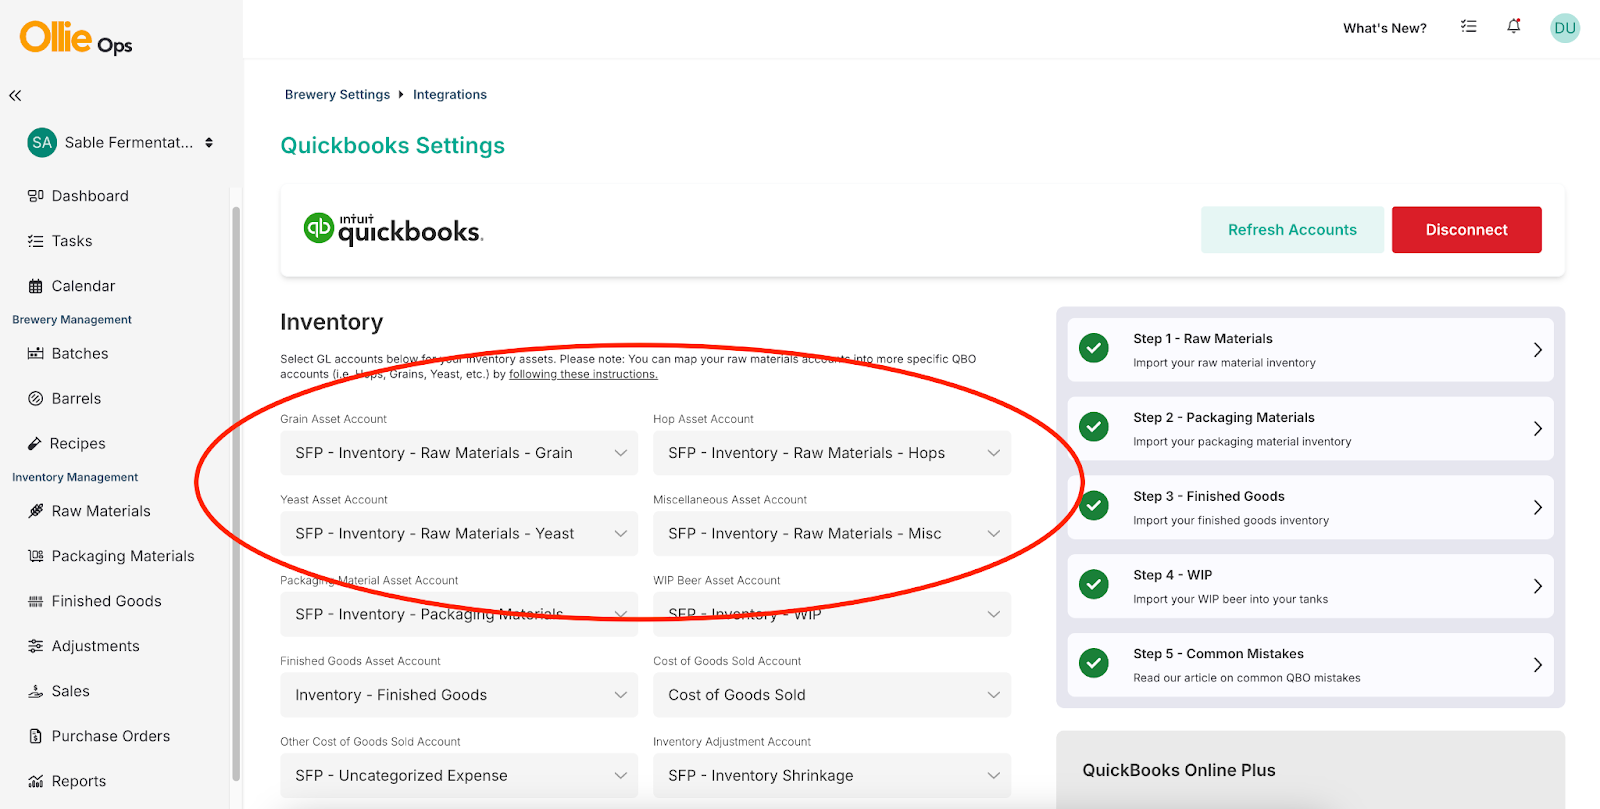This screenshot has width=1600, height=809.
Task: Click Inventory Management section label
Action: [75, 478]
